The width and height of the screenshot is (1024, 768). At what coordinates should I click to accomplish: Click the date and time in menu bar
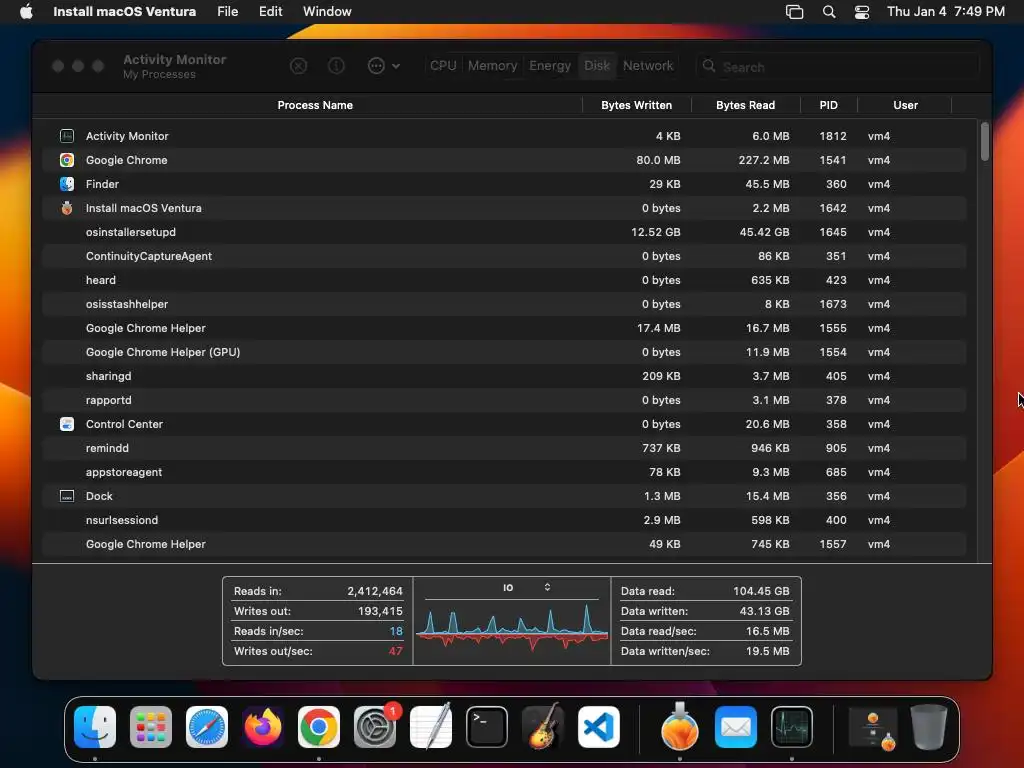click(946, 12)
